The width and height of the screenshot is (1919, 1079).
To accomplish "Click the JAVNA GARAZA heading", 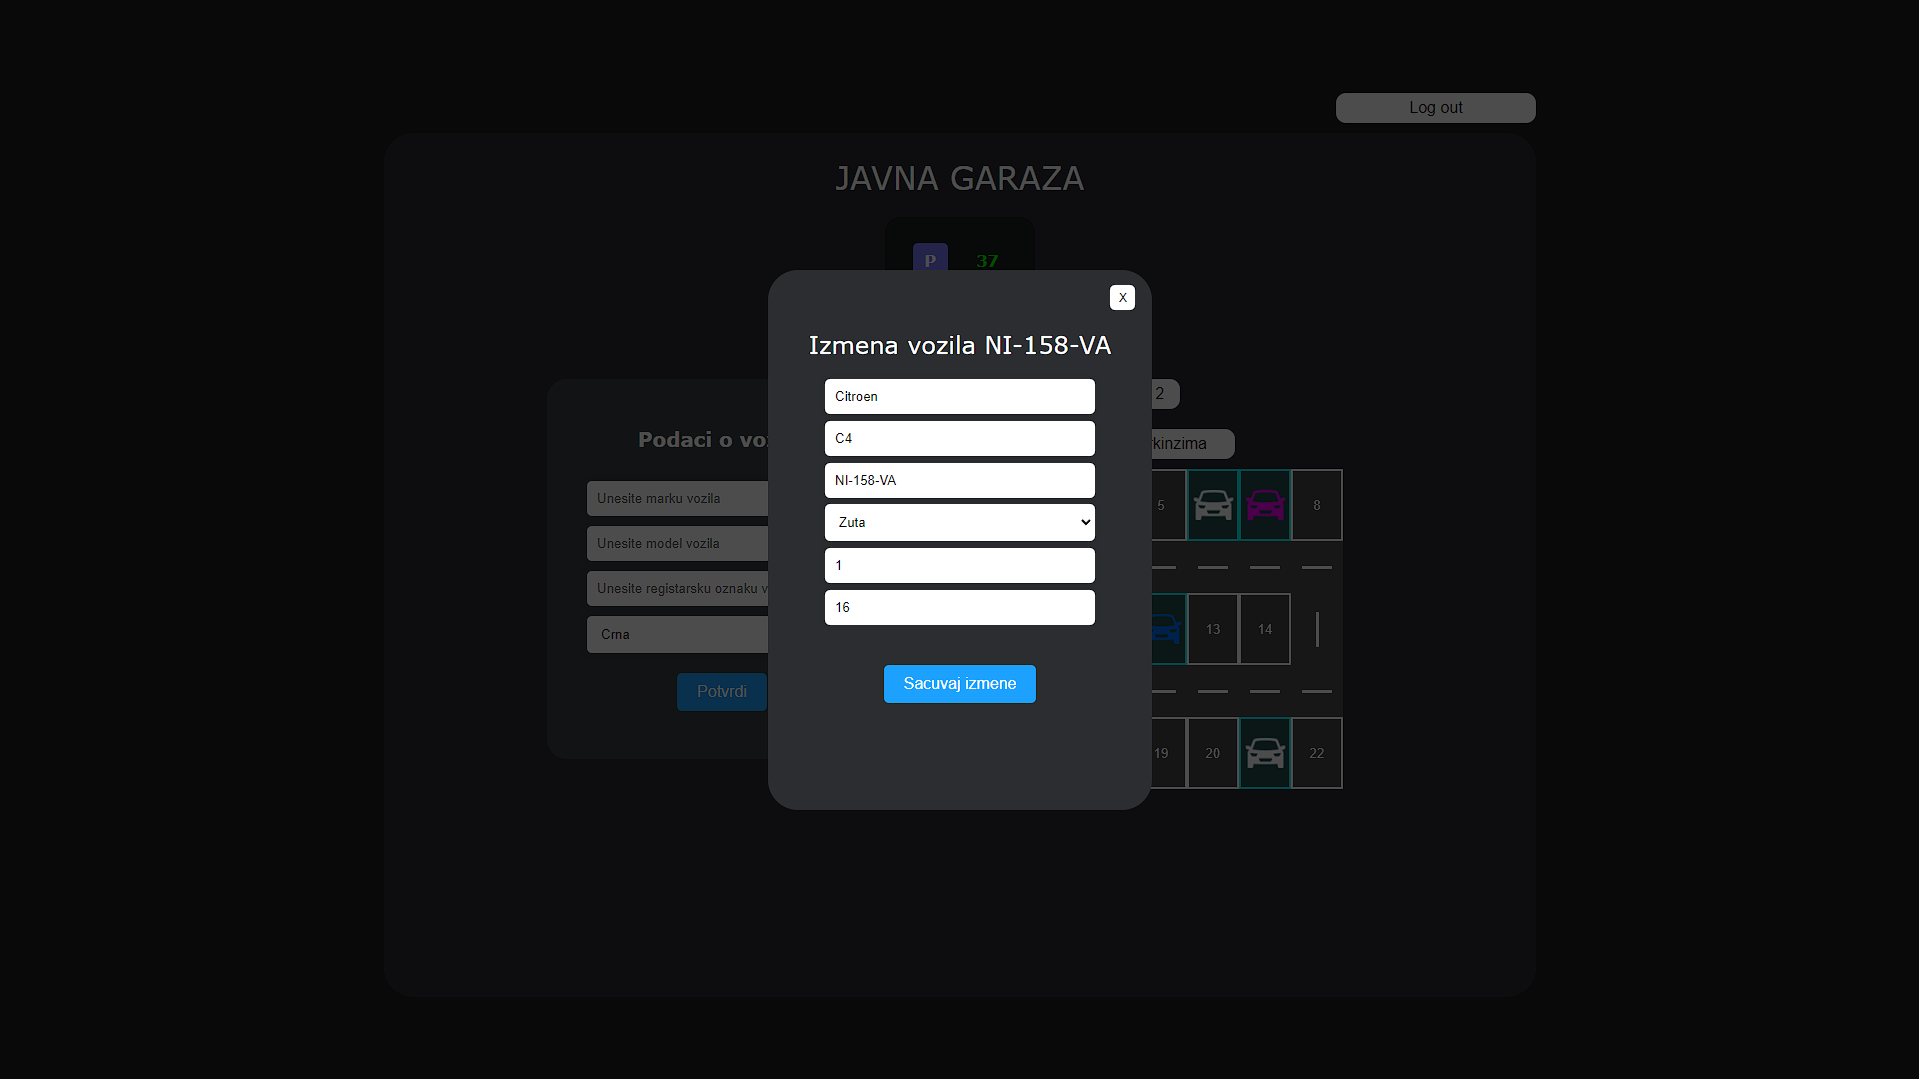I will click(x=959, y=179).
